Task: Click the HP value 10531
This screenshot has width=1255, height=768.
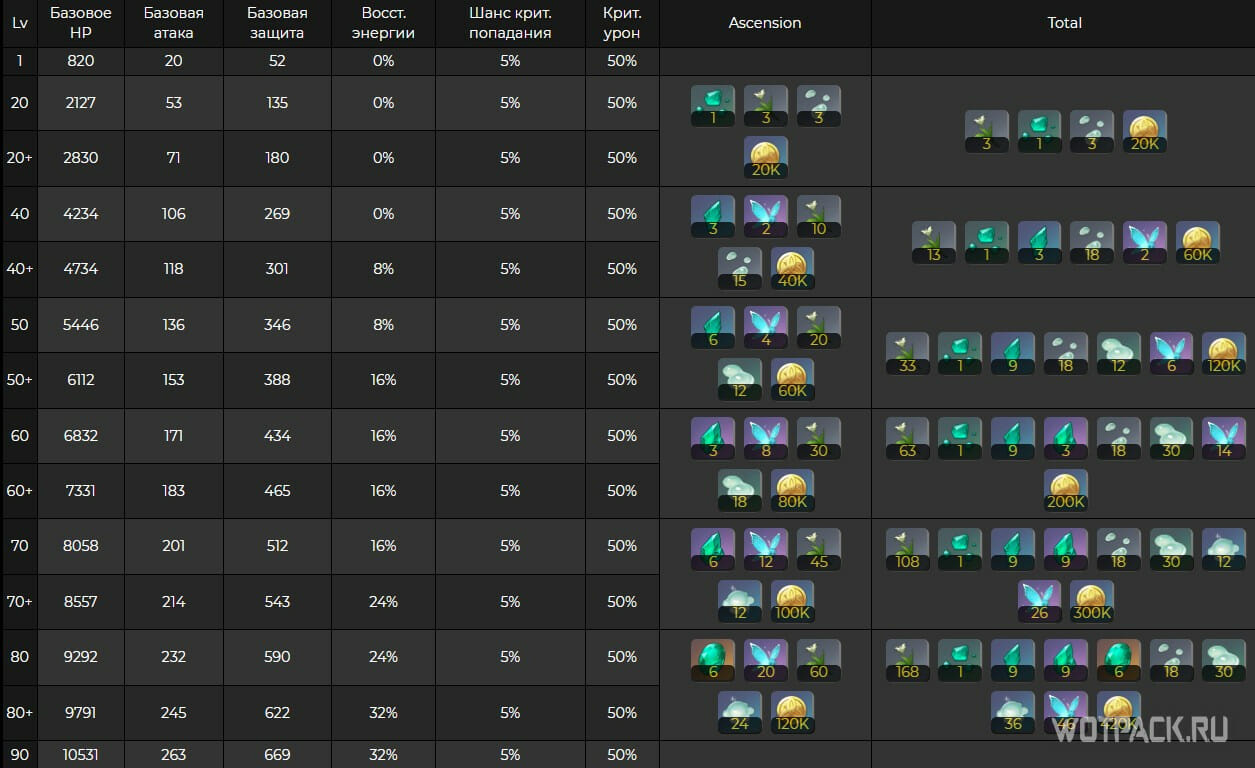Action: 81,754
